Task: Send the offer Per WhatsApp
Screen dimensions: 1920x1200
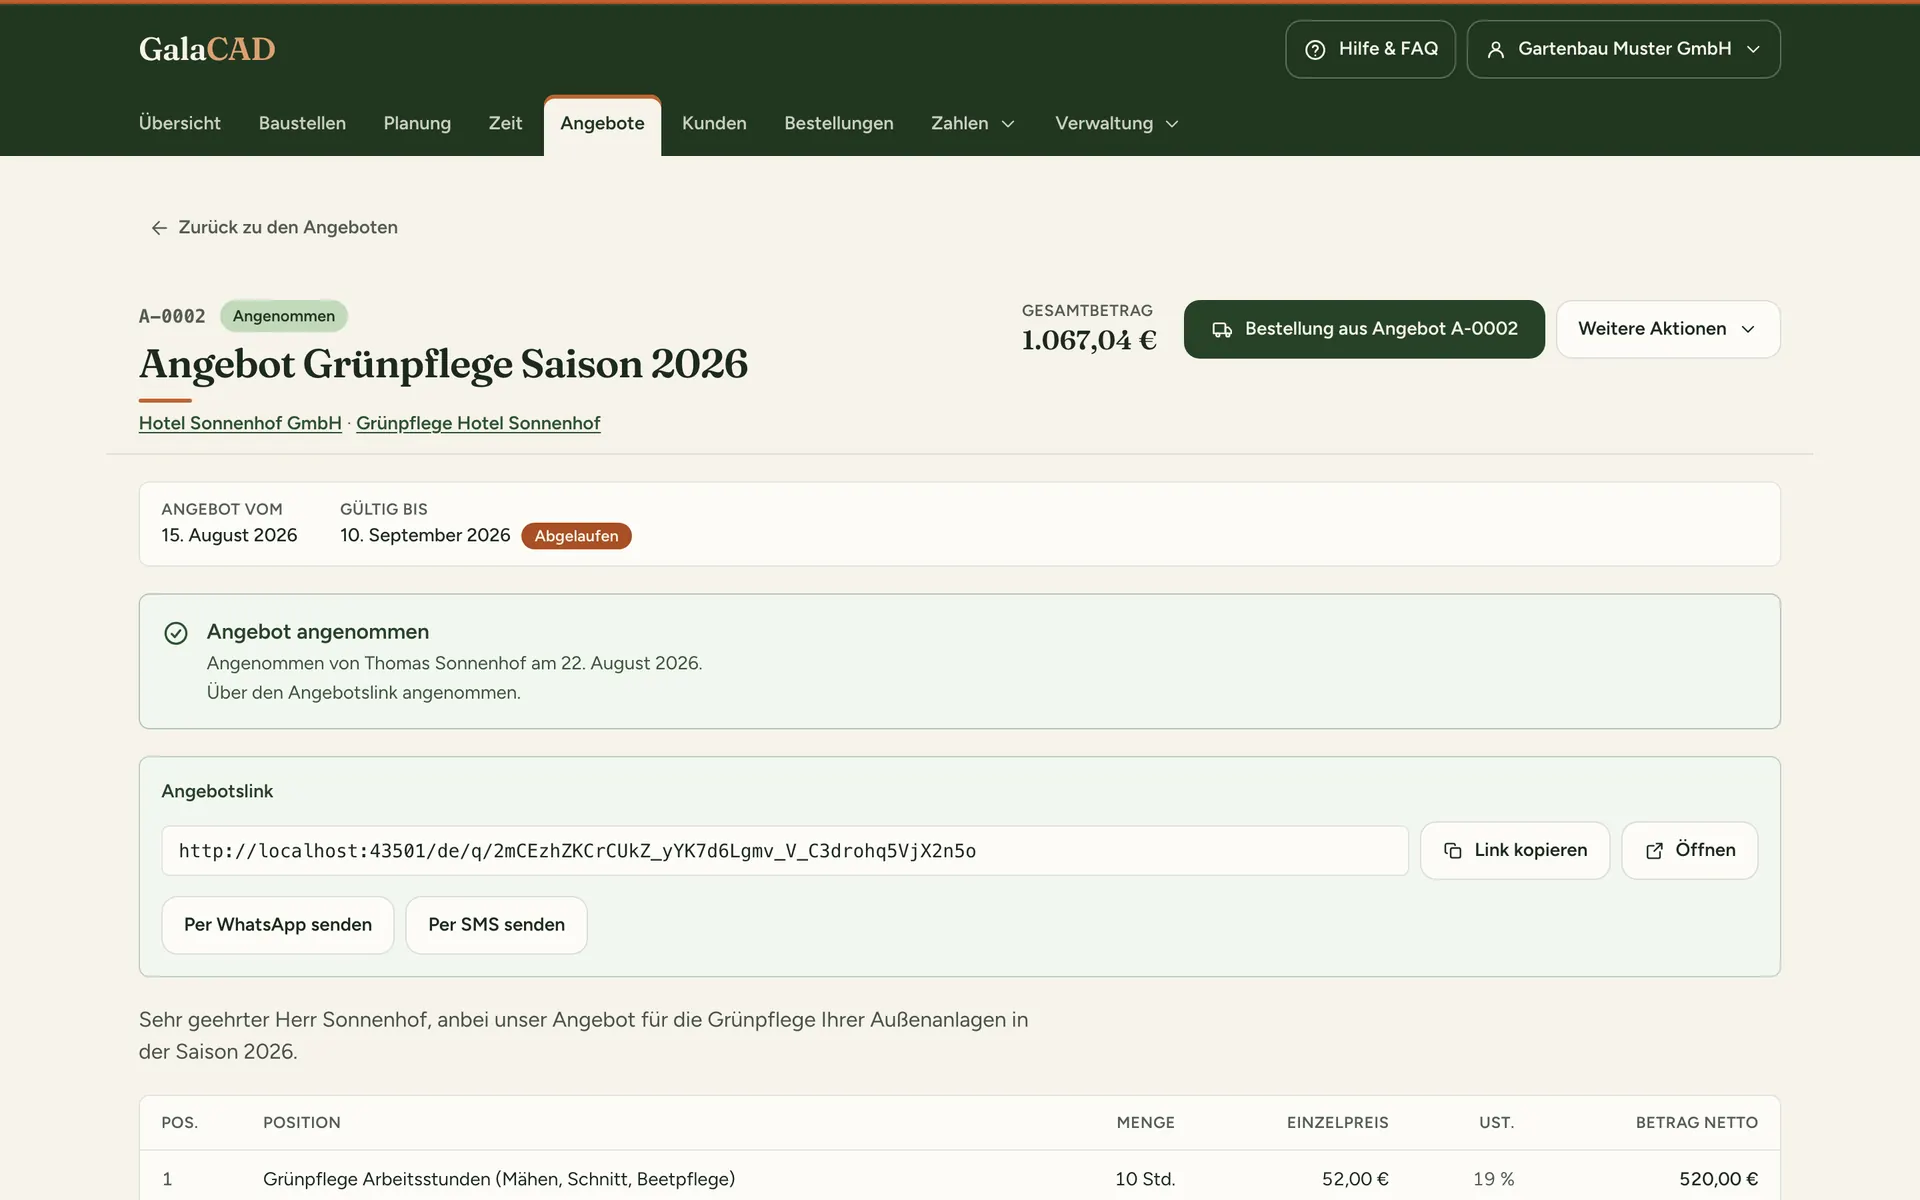Action: tap(278, 925)
